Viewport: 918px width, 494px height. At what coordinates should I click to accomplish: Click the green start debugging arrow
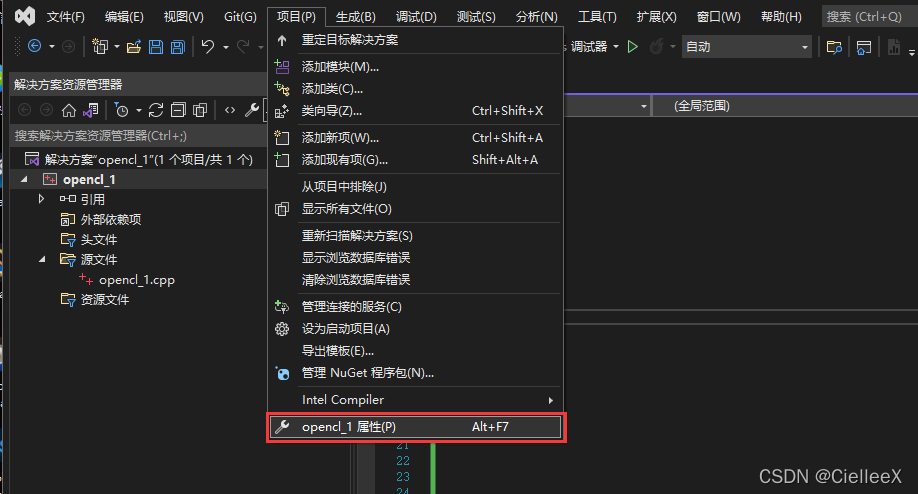coord(632,47)
